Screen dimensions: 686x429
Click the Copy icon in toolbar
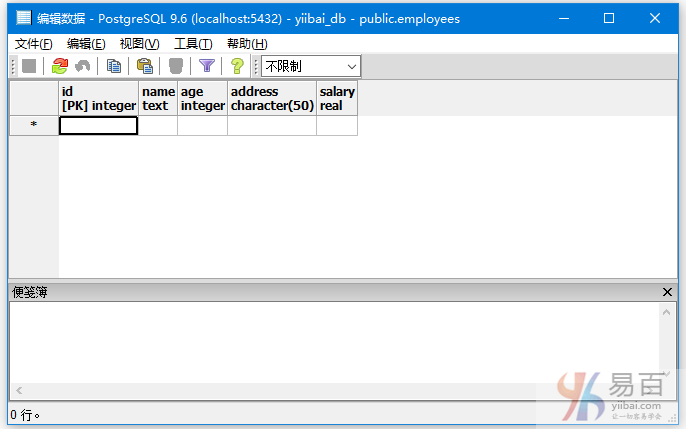tap(114, 66)
